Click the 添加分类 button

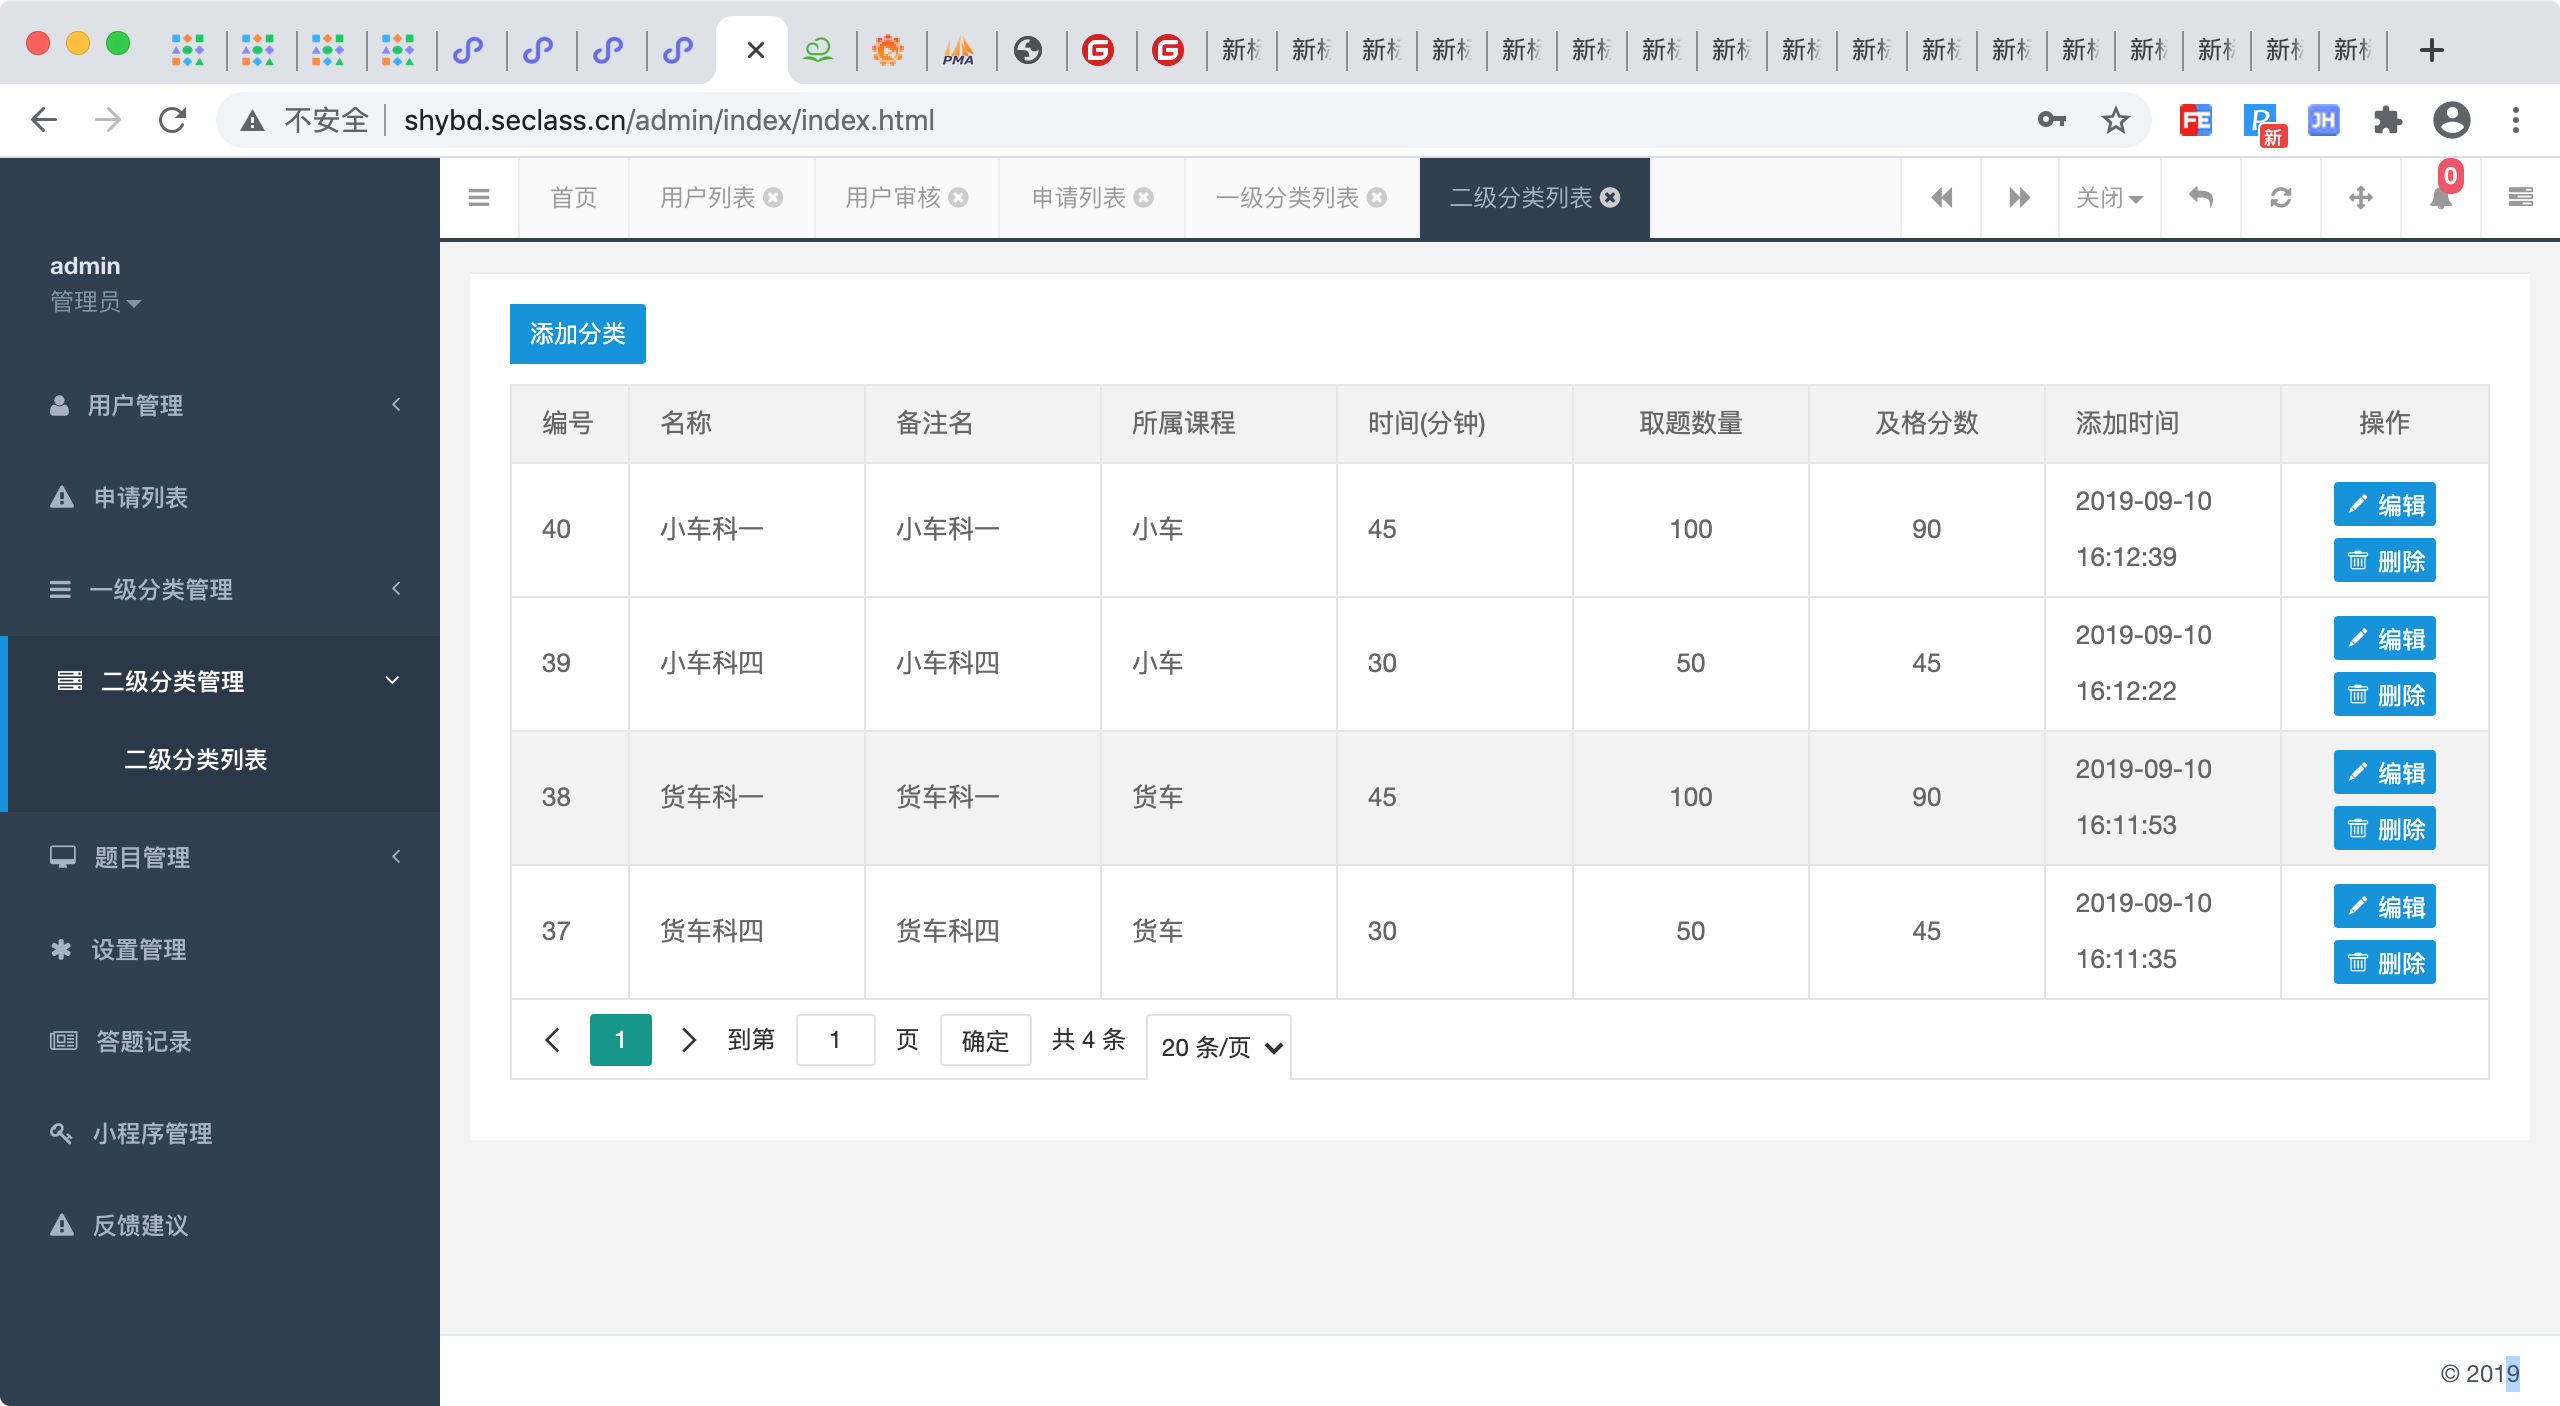pos(577,334)
